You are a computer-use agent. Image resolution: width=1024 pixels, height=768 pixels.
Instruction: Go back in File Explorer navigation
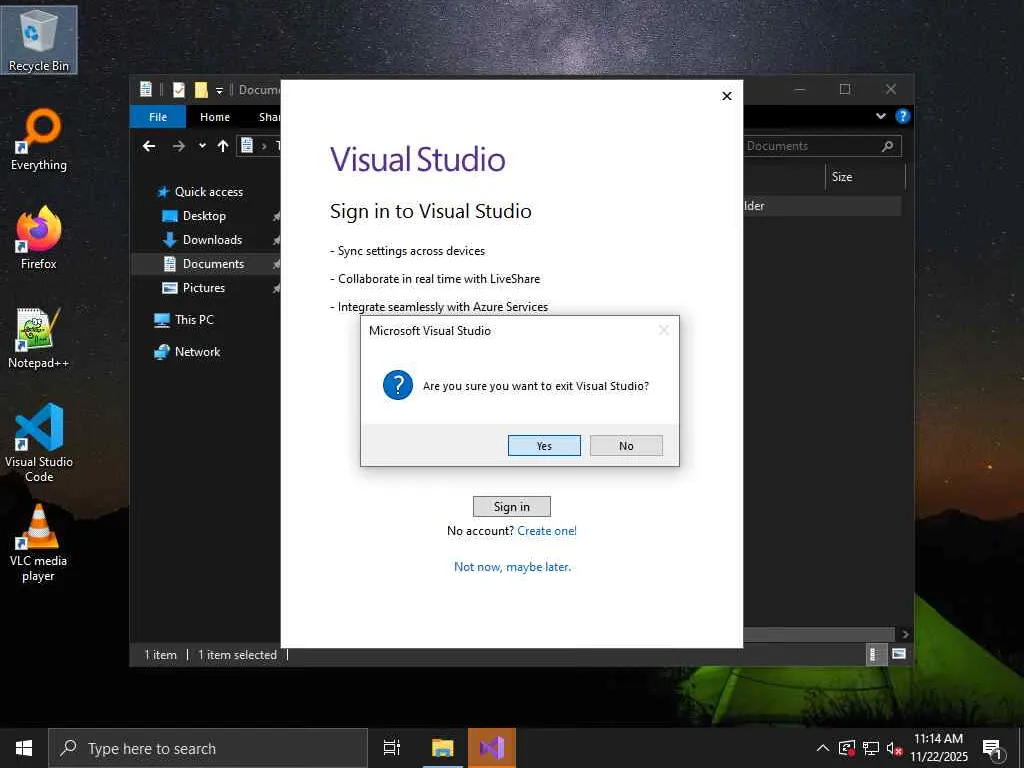[150, 146]
